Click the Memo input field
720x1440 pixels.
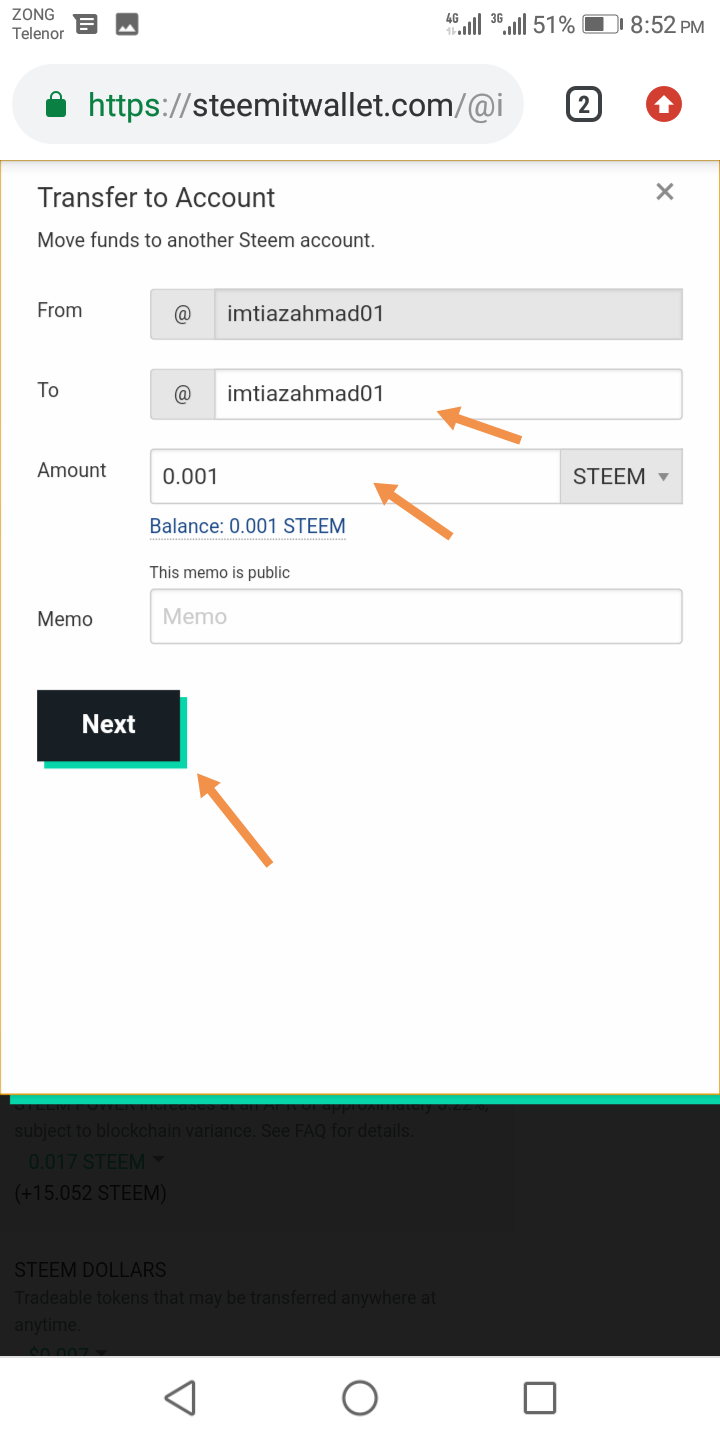click(416, 616)
